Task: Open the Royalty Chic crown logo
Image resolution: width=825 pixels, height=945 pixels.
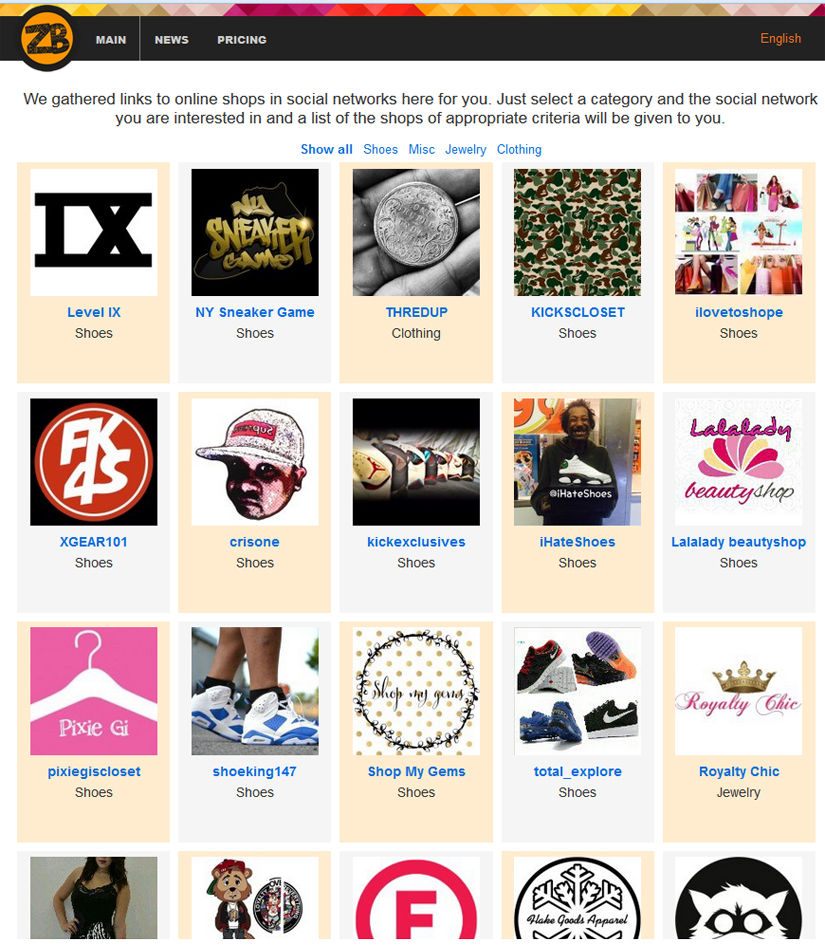Action: coord(738,691)
